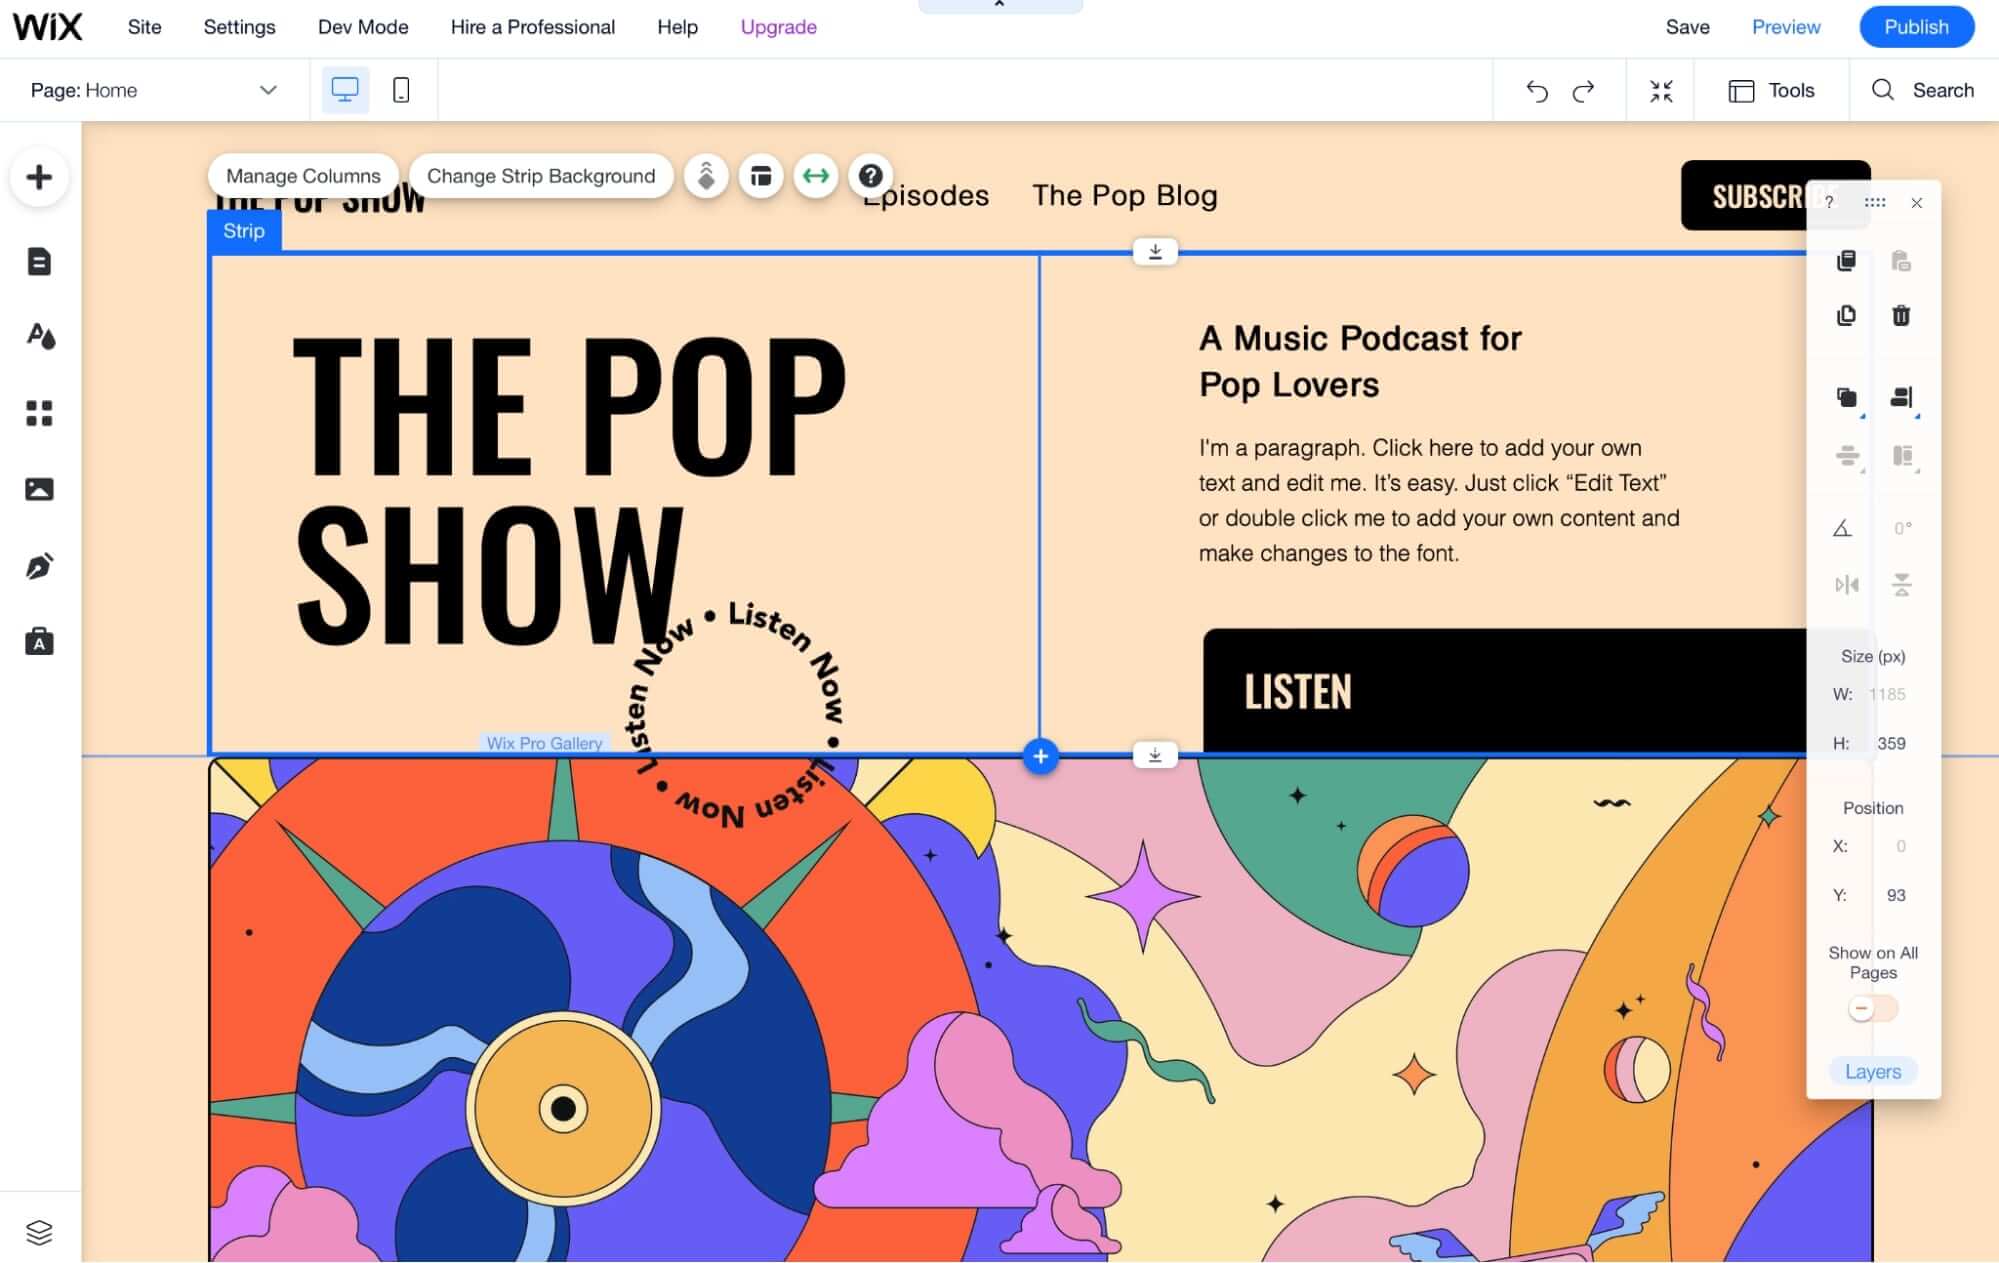Screen dimensions: 1999x1263
Task: Click the Paste icon in the toolbar panel
Action: point(1901,261)
